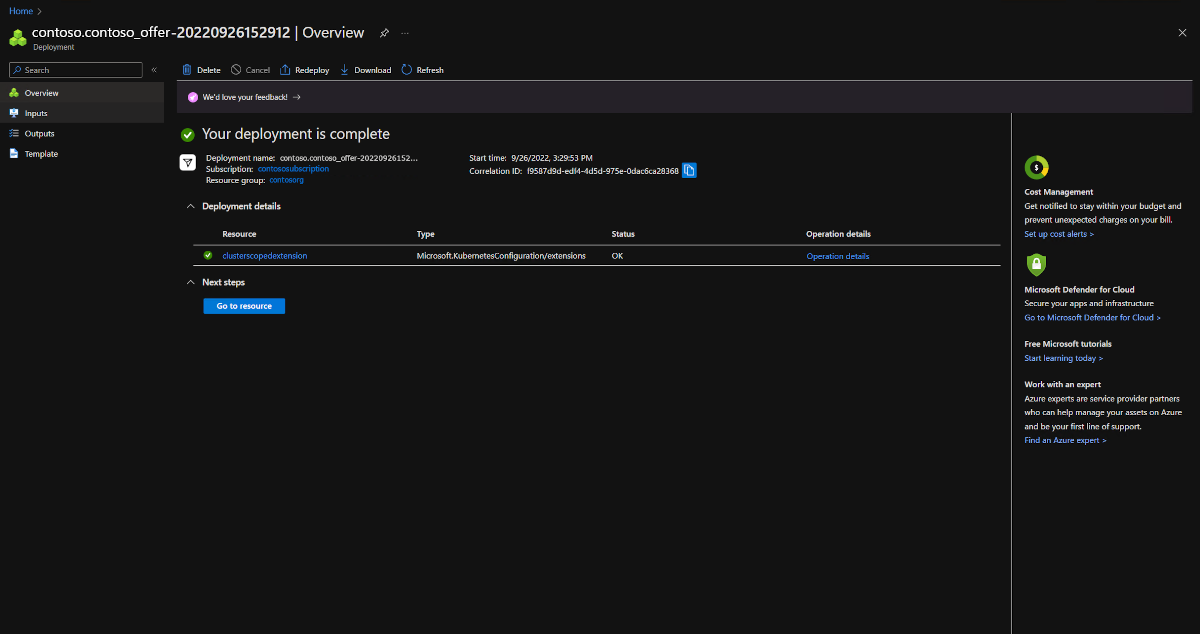
Task: Open the ellipsis overflow menu
Action: click(x=405, y=33)
